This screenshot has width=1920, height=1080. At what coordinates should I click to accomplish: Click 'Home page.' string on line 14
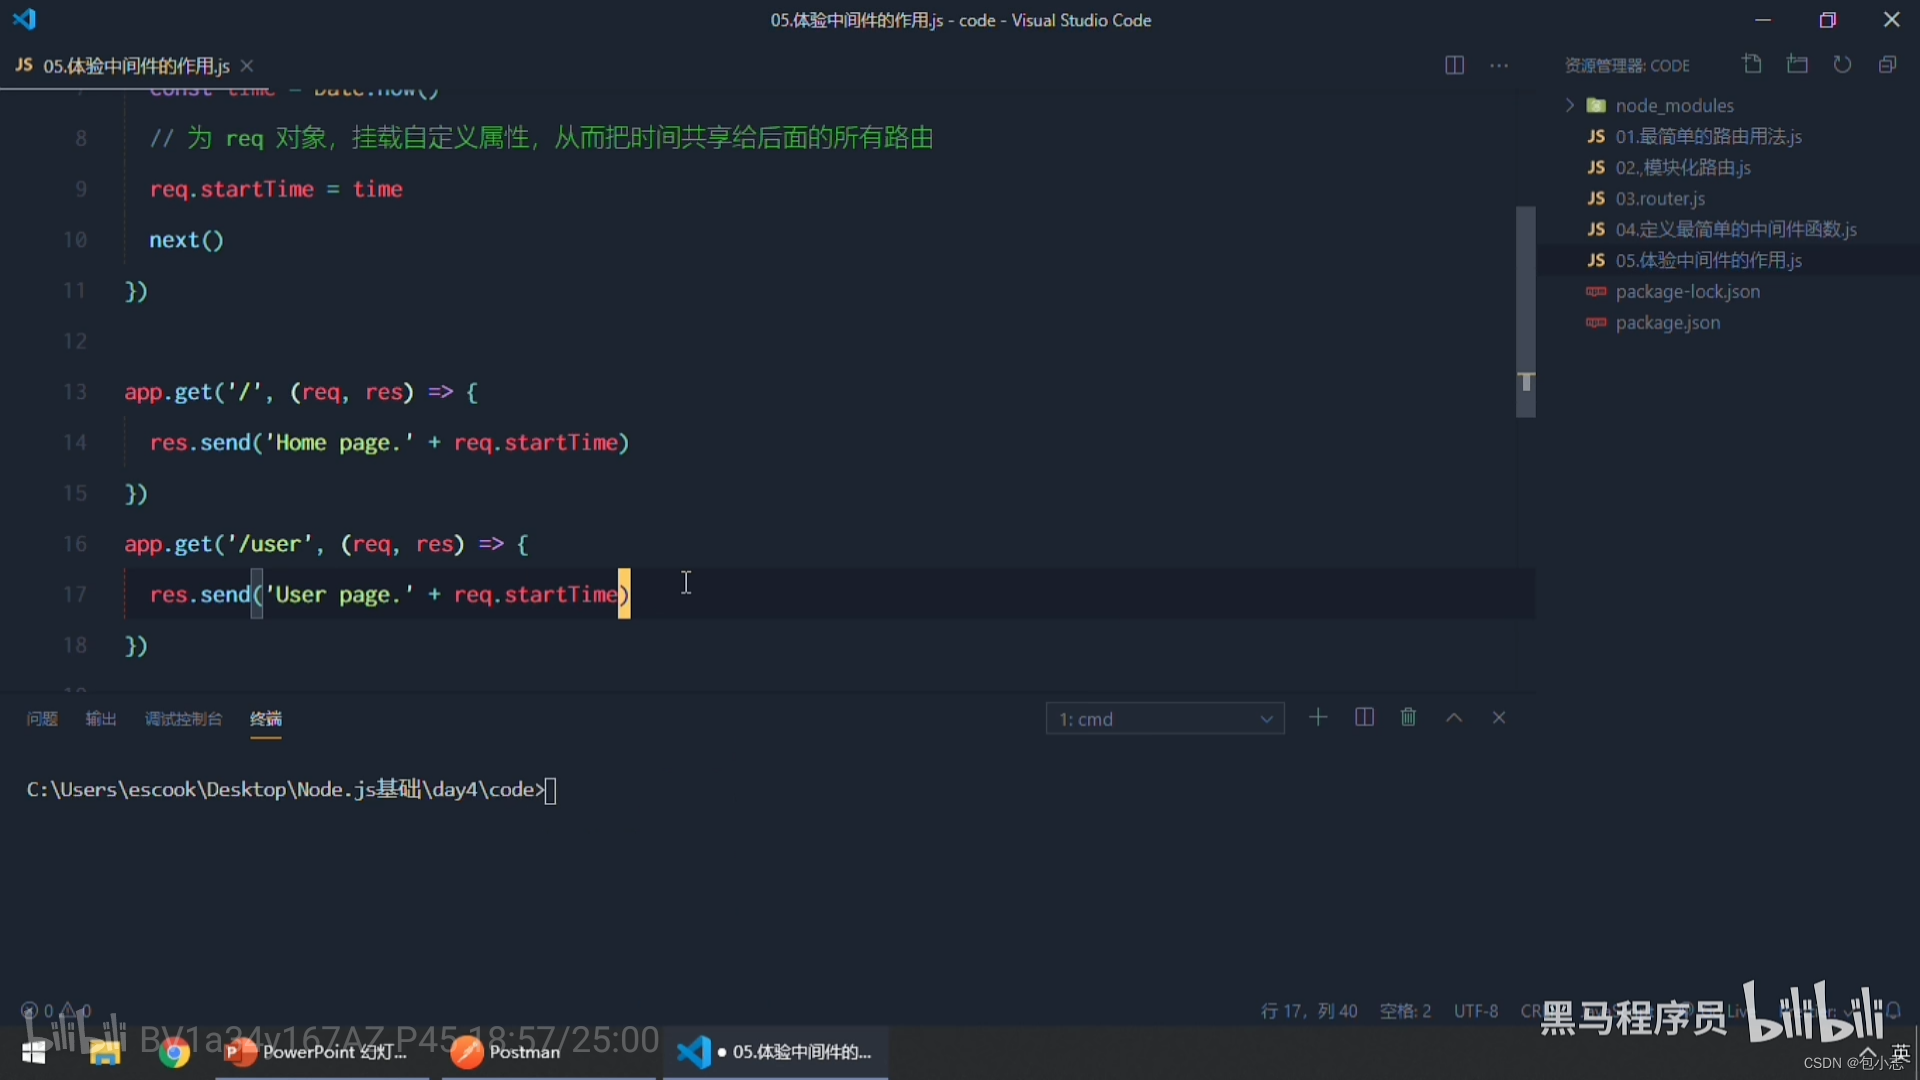[x=339, y=443]
